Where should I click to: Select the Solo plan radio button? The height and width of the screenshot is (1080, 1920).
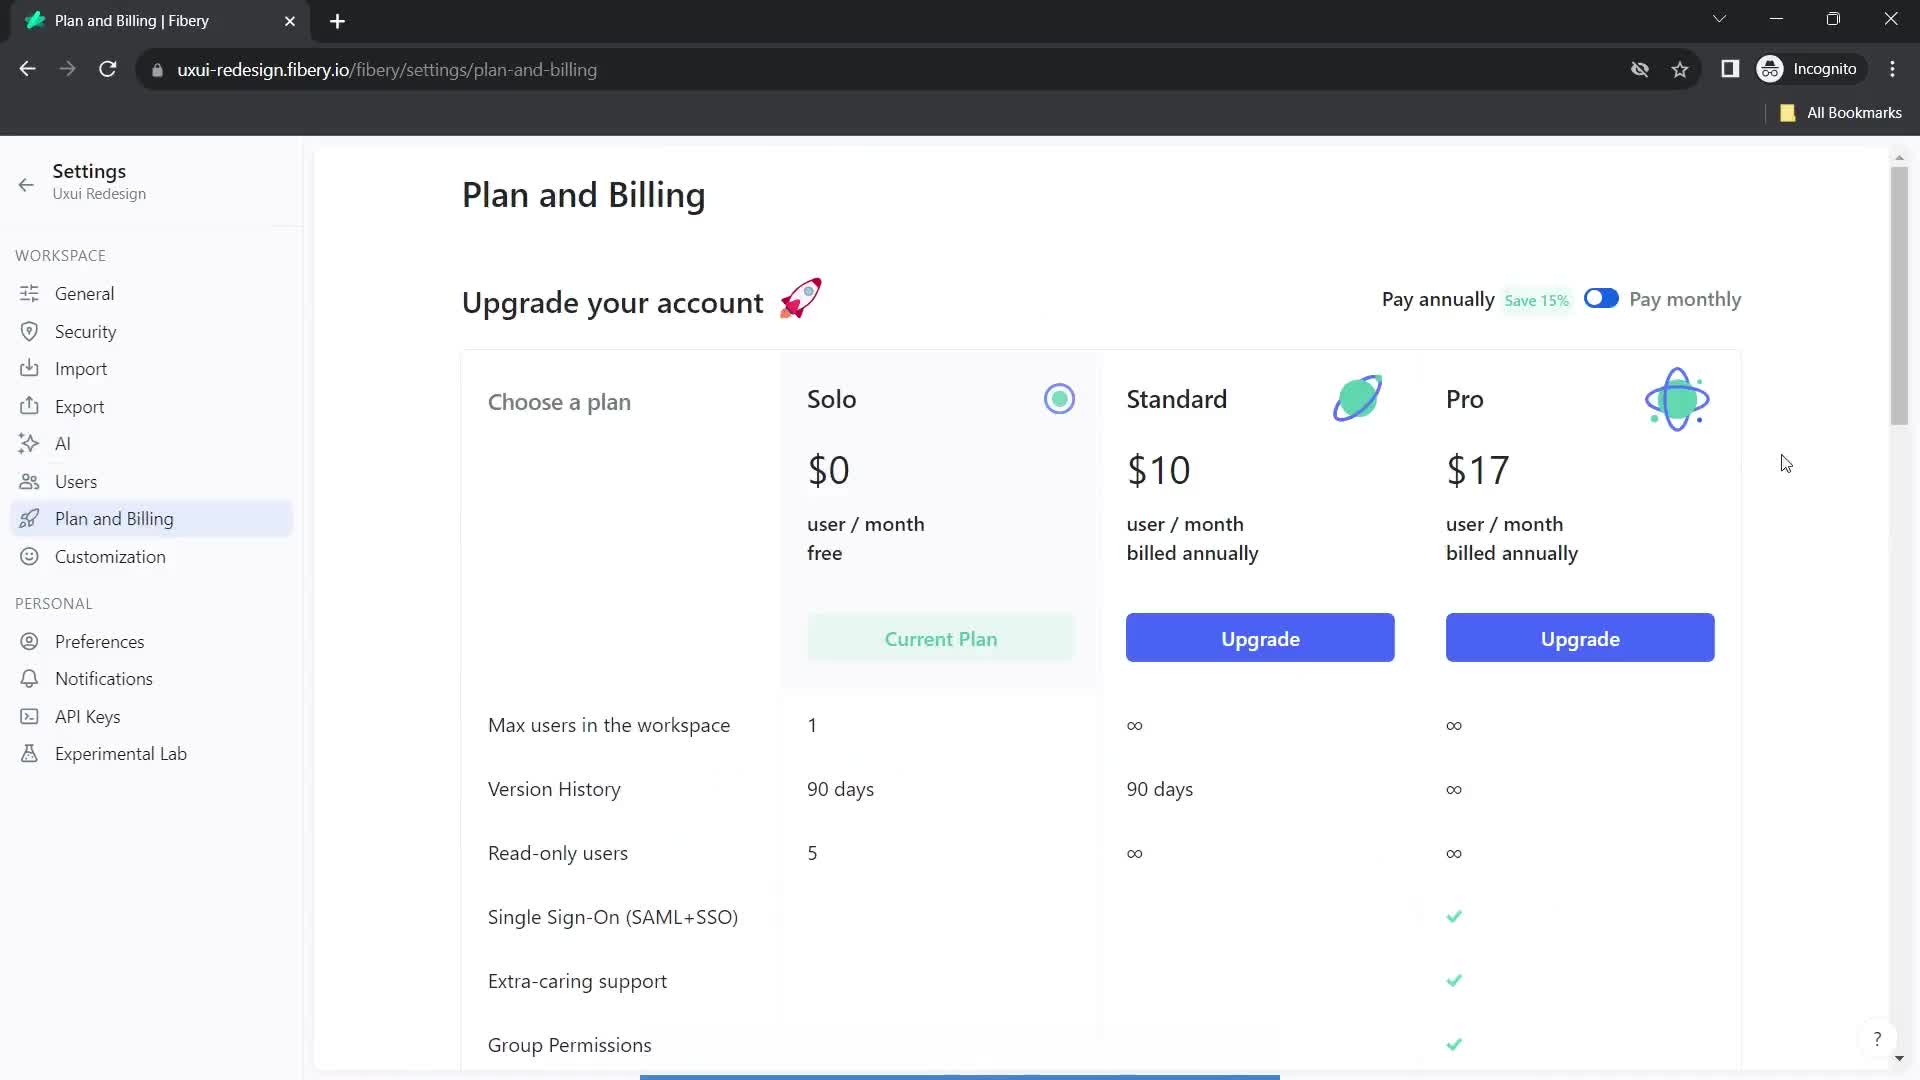pyautogui.click(x=1059, y=398)
